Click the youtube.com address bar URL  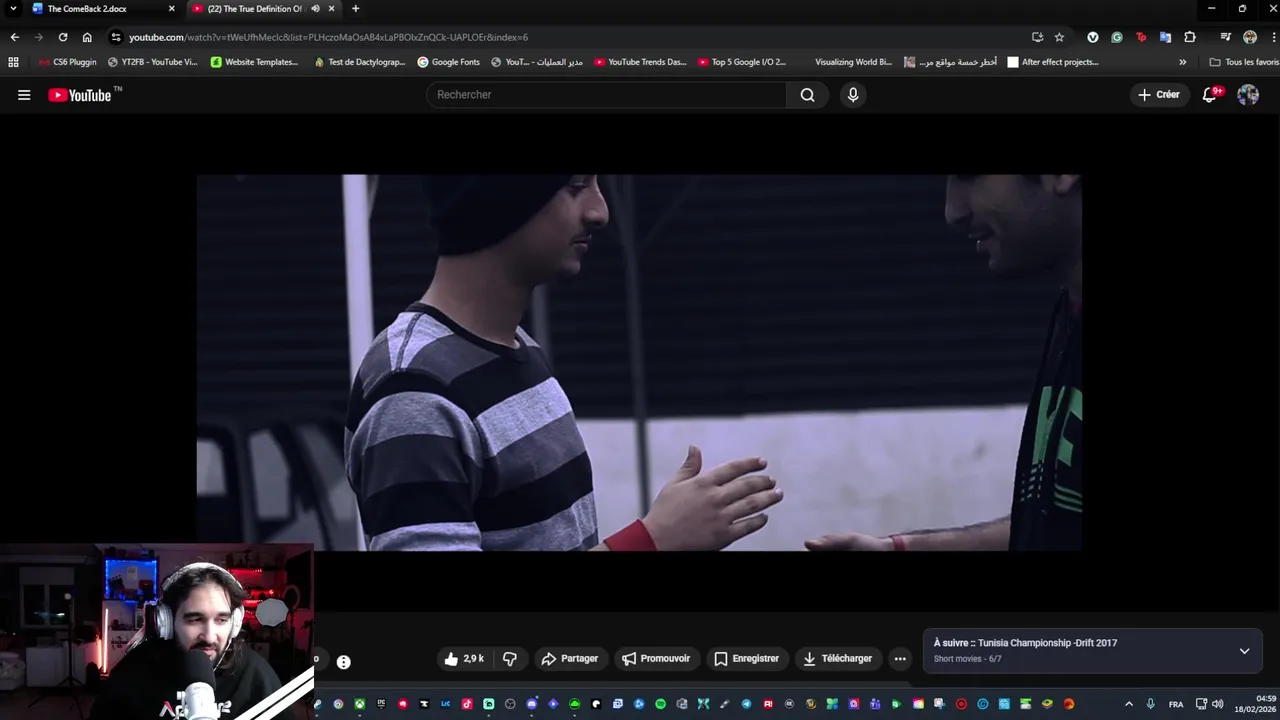click(328, 37)
